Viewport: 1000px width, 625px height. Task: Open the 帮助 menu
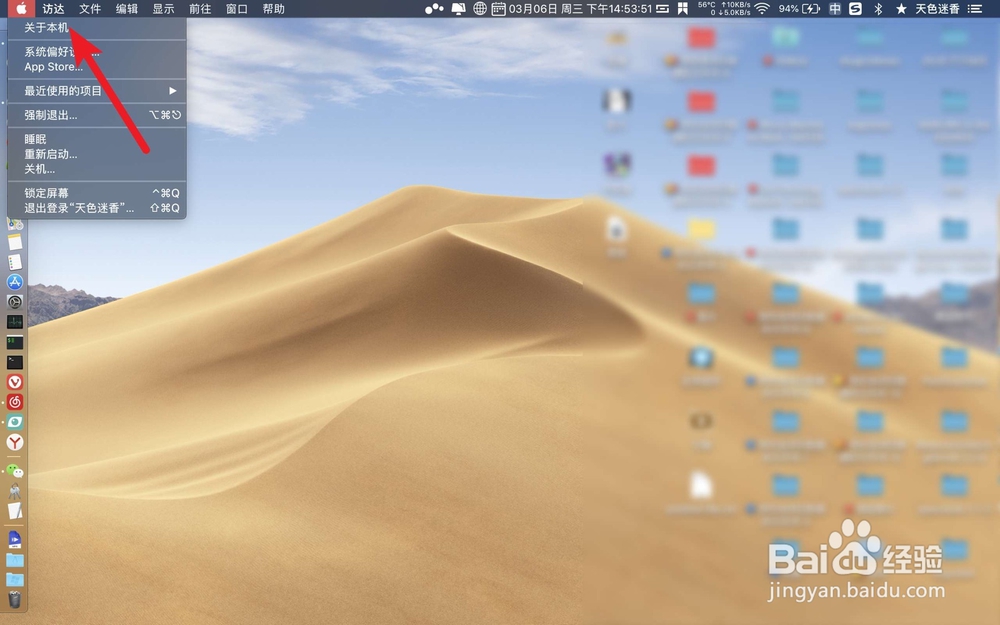pyautogui.click(x=273, y=8)
